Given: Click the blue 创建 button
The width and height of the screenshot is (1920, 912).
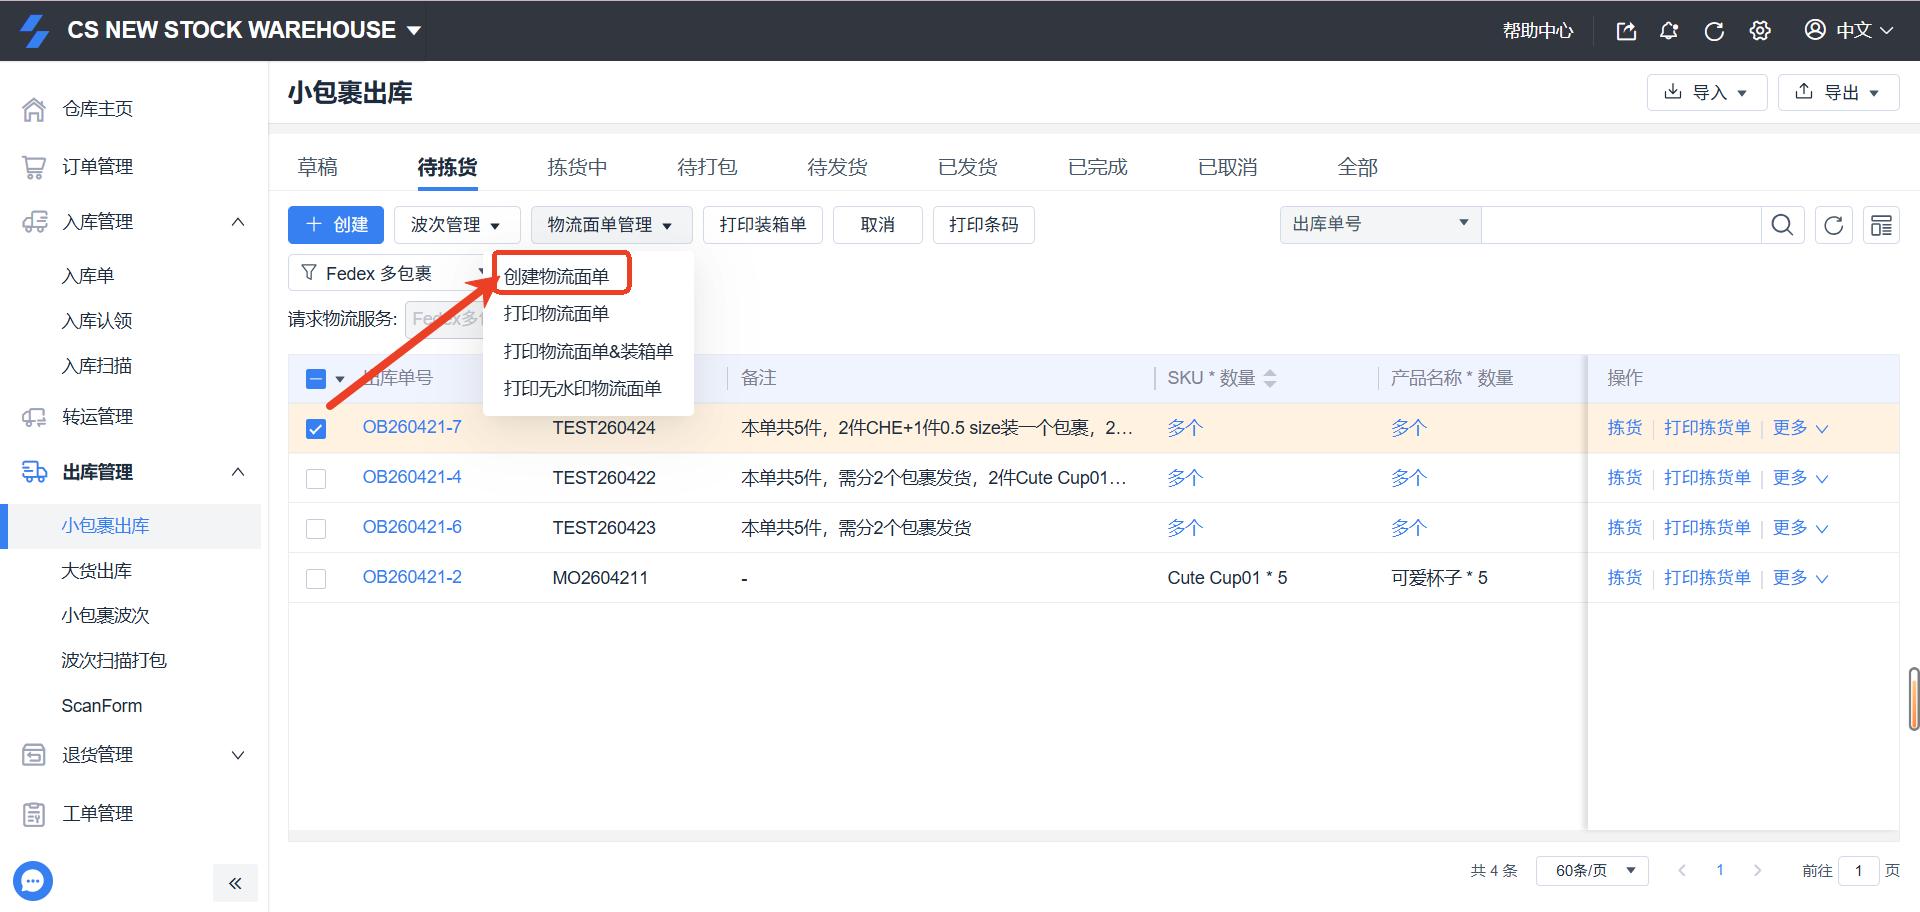Looking at the screenshot, I should pyautogui.click(x=336, y=225).
